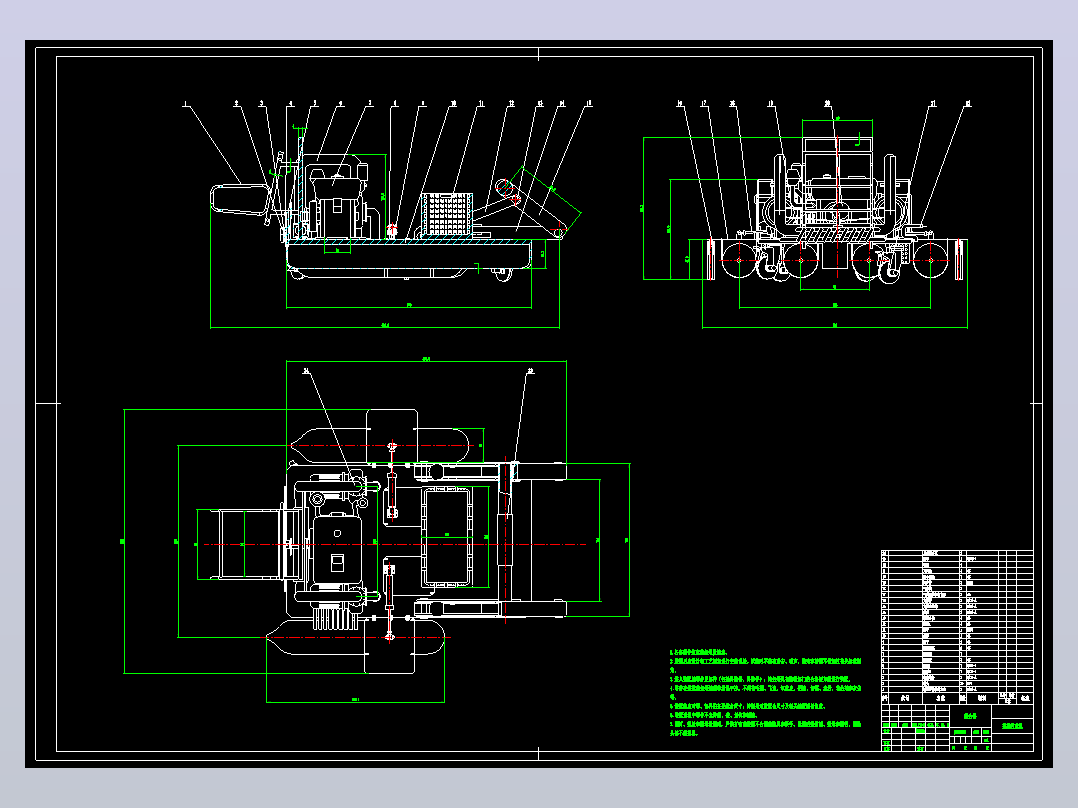Select the gridded crate in the side view
This screenshot has width=1078, height=808.
point(447,215)
